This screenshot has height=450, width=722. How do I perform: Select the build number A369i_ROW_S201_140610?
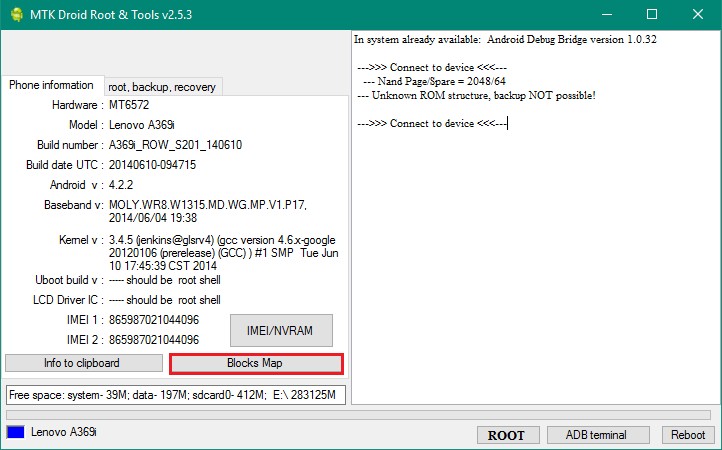click(x=175, y=145)
